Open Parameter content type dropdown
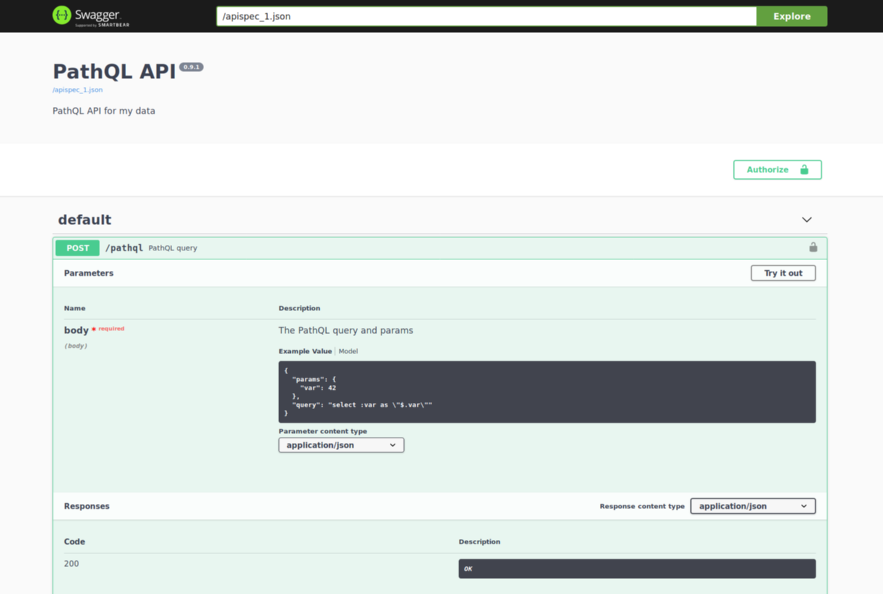The height and width of the screenshot is (594, 883). (341, 445)
